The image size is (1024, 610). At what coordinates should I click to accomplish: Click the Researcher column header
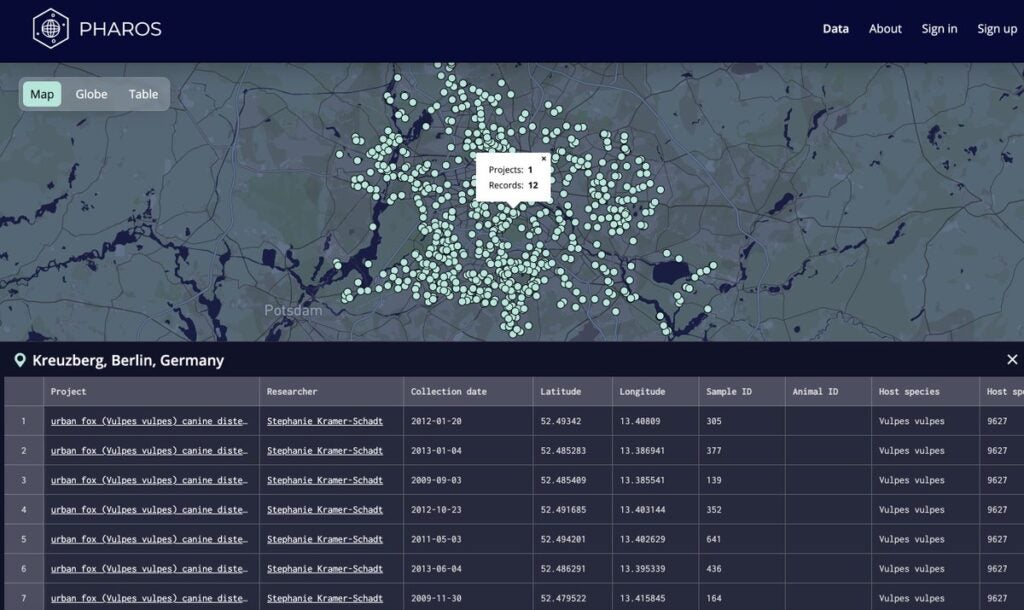pos(292,392)
